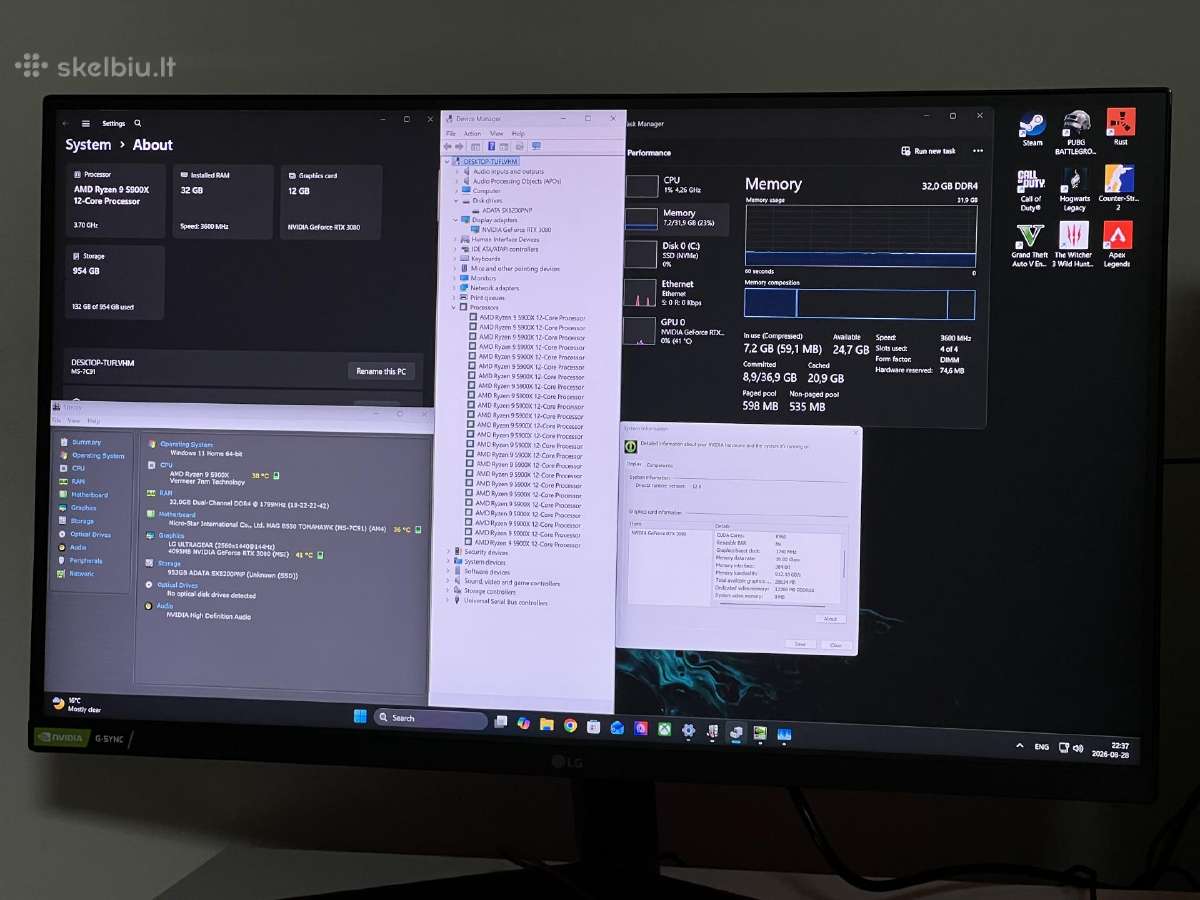Expand Universal Serial Bus controllers node
Screen dimensions: 1200x900
point(448,602)
